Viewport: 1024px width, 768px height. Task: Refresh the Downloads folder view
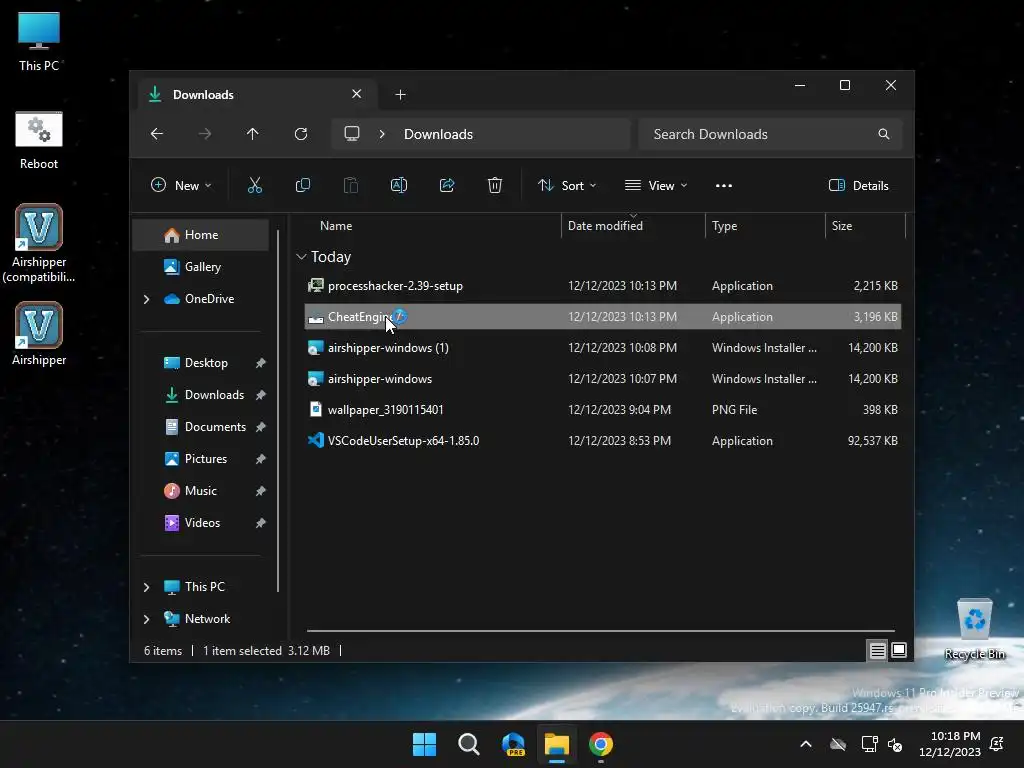click(300, 134)
